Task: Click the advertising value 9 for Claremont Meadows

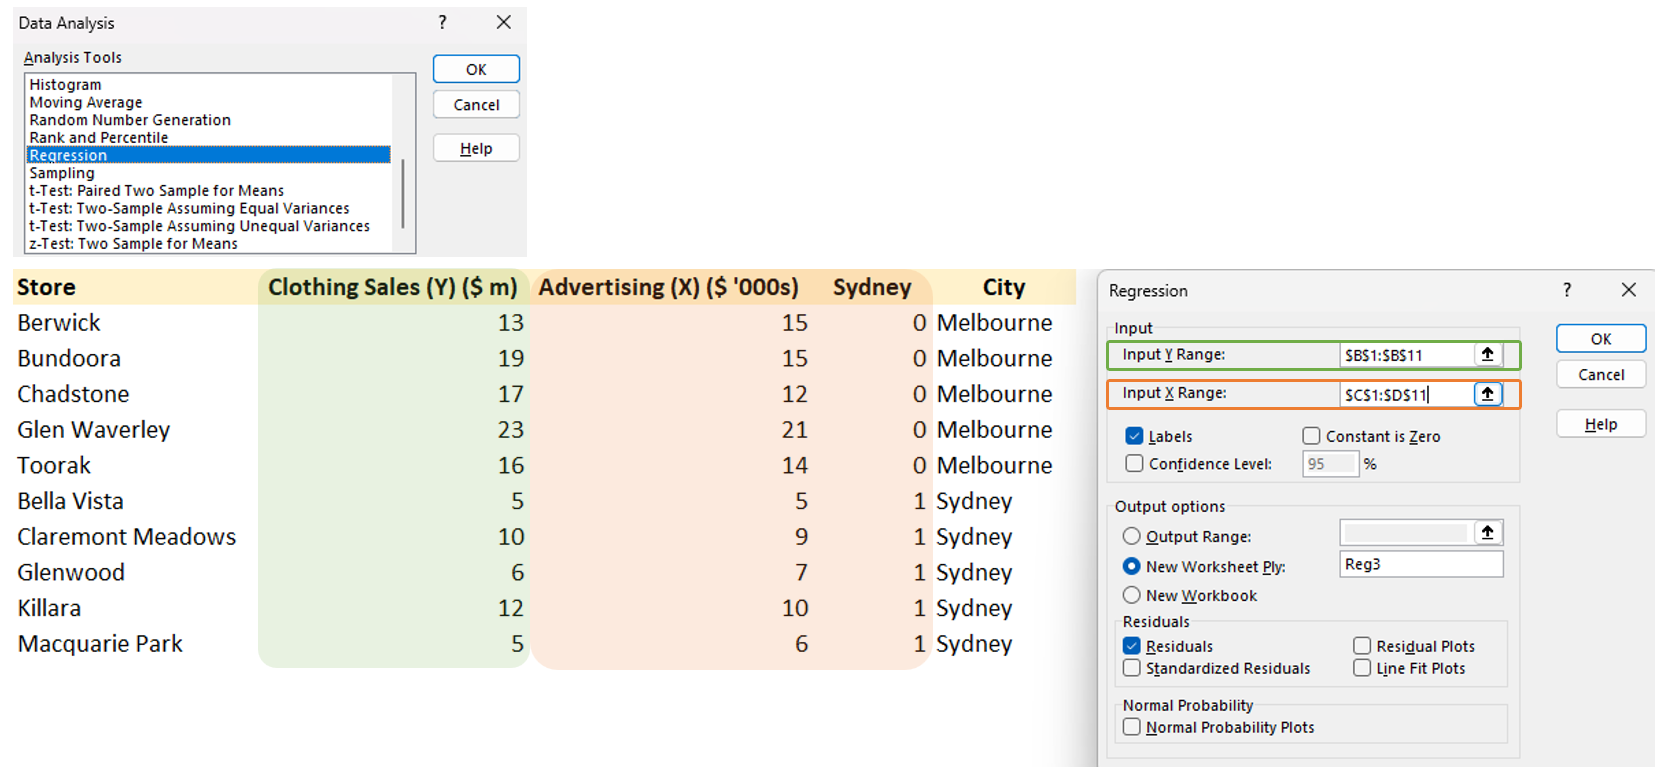Action: (x=801, y=537)
